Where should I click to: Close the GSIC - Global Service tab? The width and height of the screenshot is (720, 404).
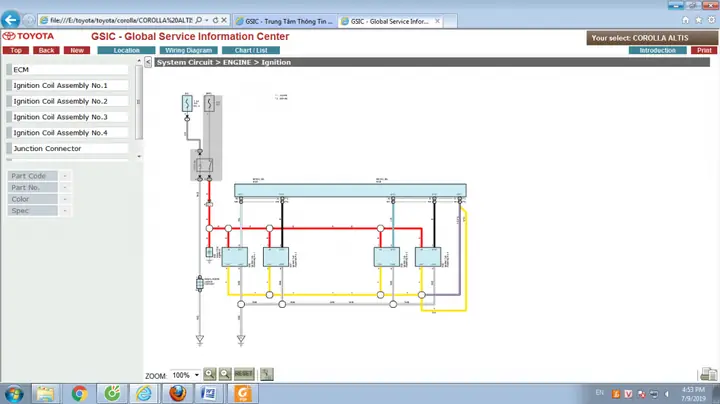[438, 21]
